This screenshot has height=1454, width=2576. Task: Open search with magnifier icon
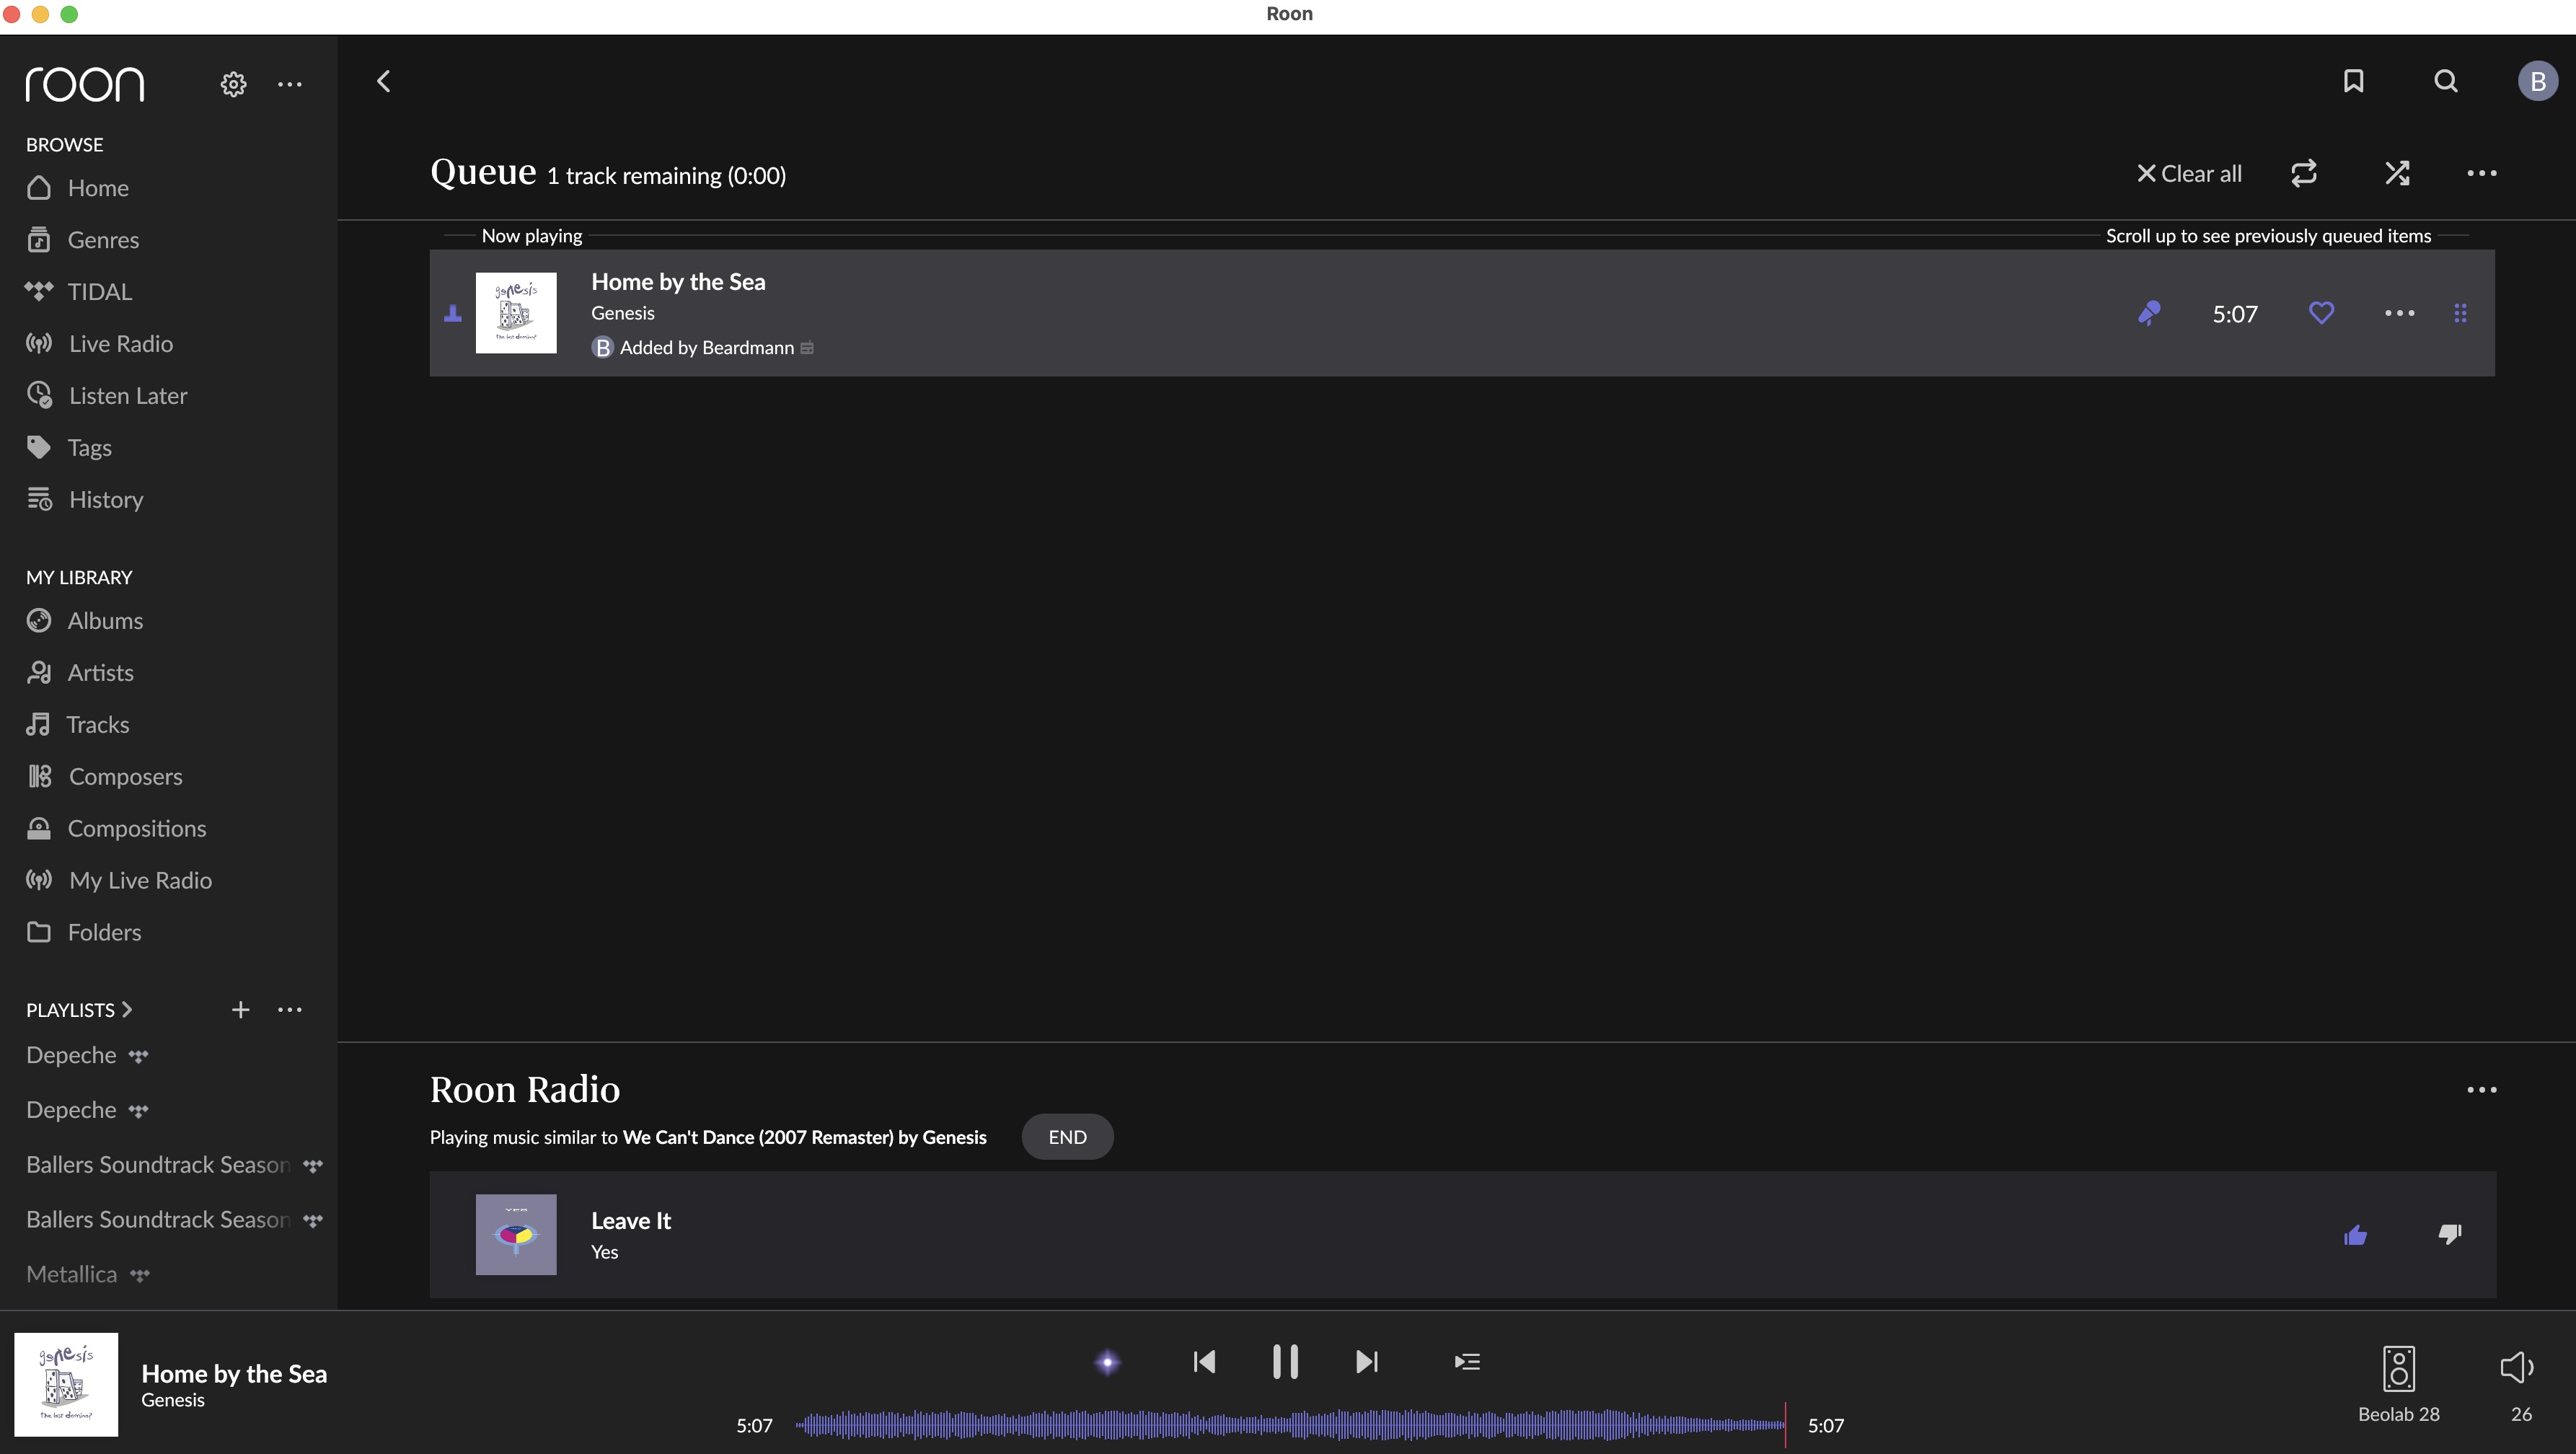coord(2445,81)
